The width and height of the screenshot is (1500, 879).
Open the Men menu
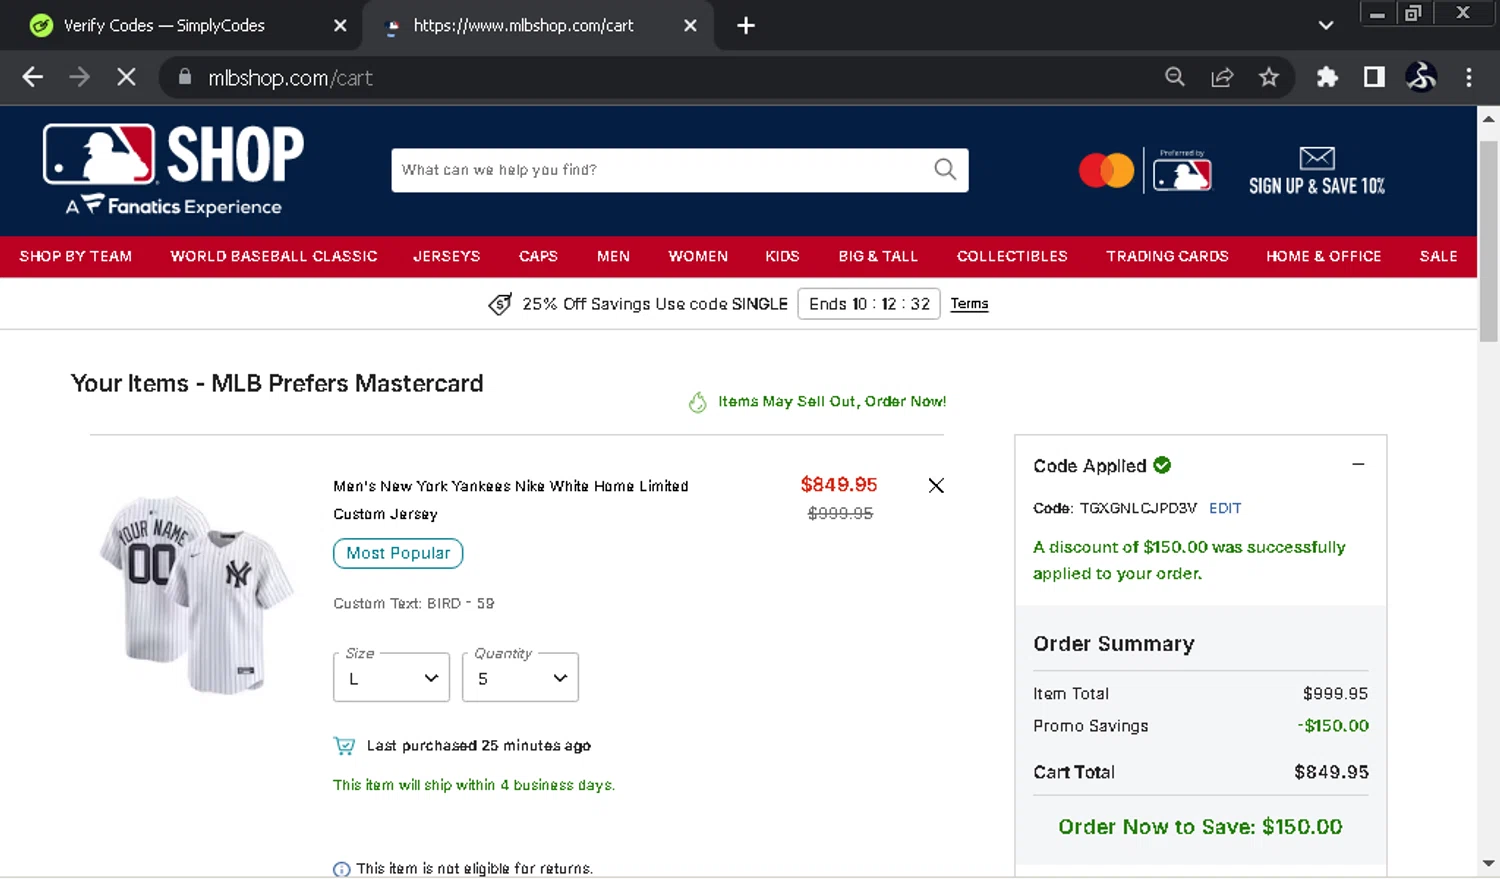click(x=613, y=256)
